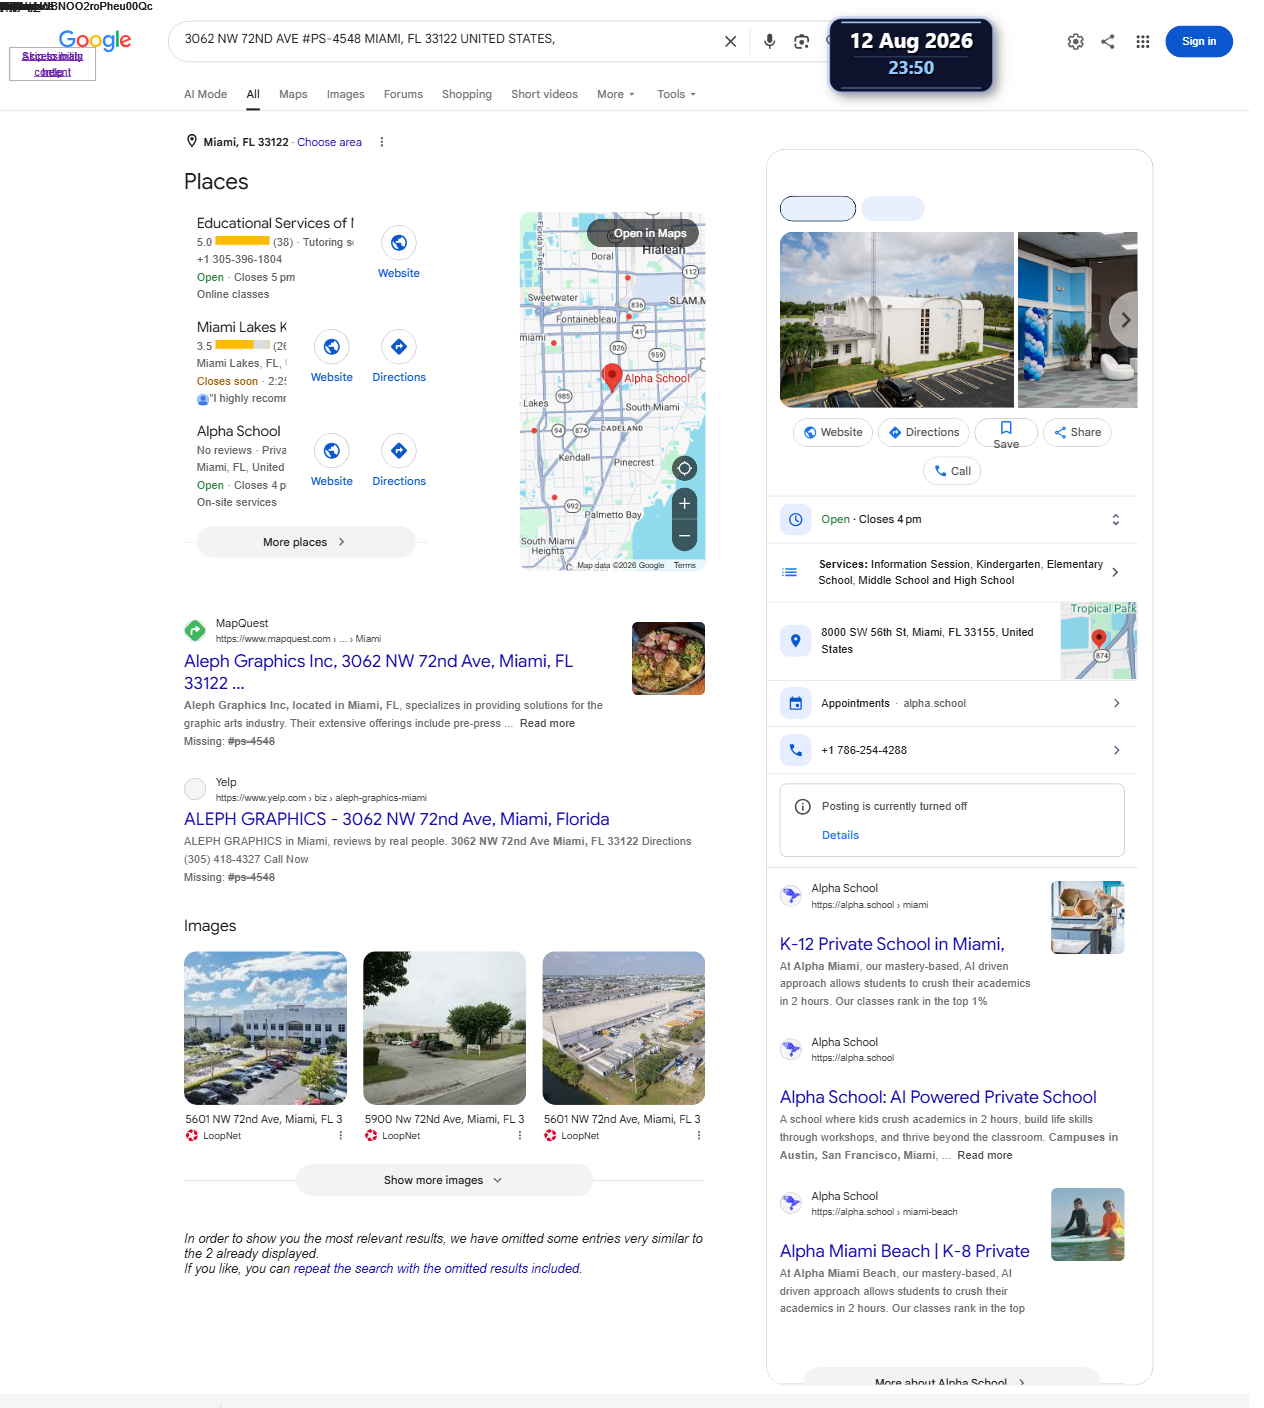Click the info icon in posting notice

coord(802,806)
